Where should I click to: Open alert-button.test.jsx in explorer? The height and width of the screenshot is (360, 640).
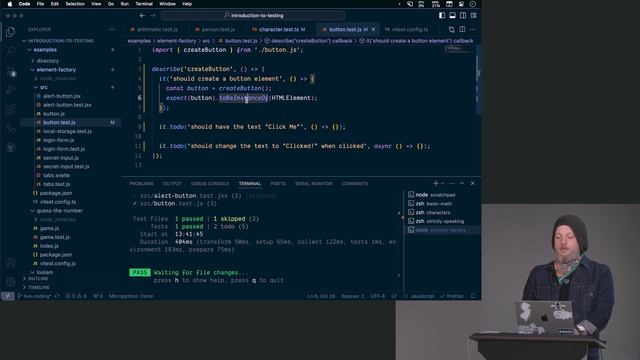(67, 105)
